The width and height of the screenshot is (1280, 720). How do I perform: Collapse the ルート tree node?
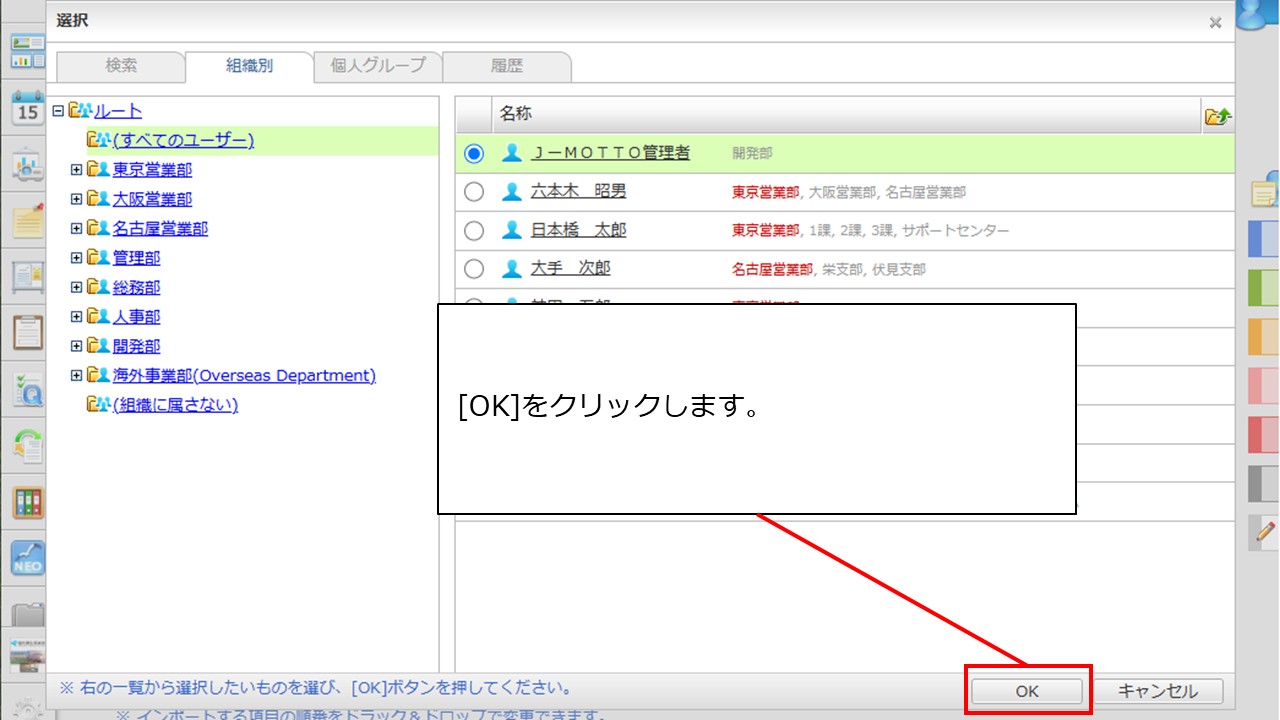(x=58, y=111)
